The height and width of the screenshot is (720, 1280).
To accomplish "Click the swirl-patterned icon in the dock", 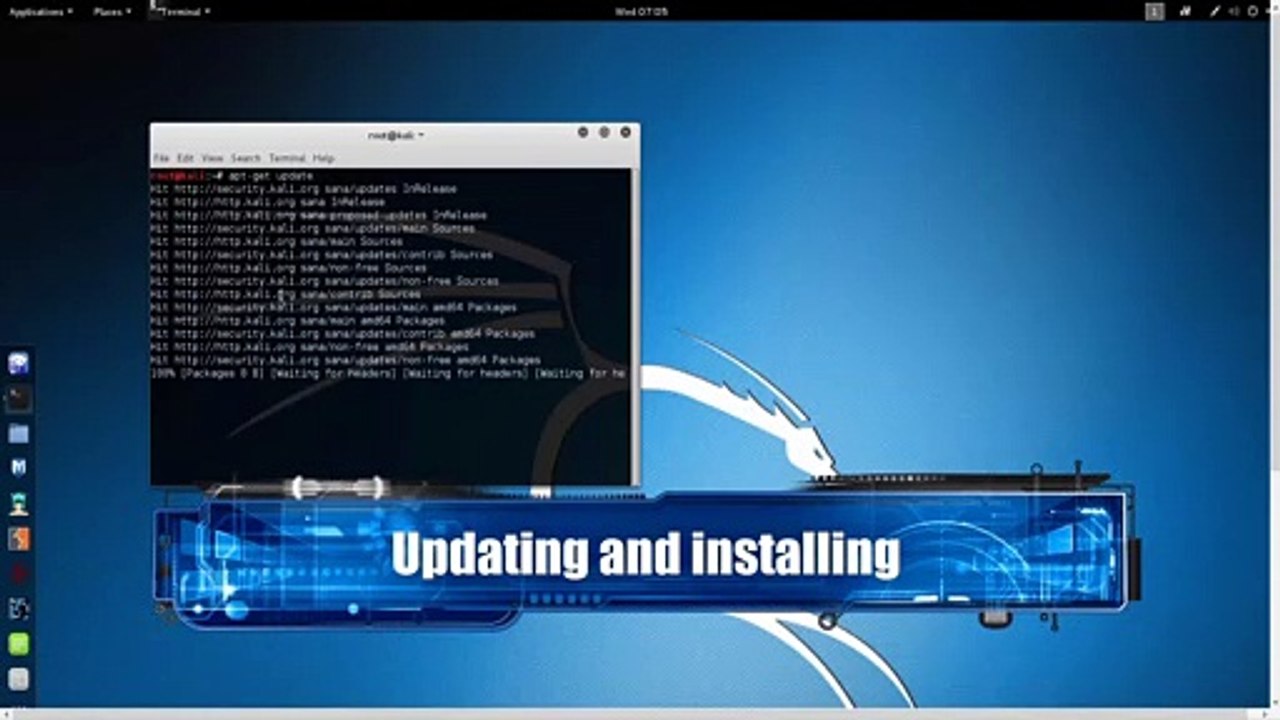I will point(18,608).
